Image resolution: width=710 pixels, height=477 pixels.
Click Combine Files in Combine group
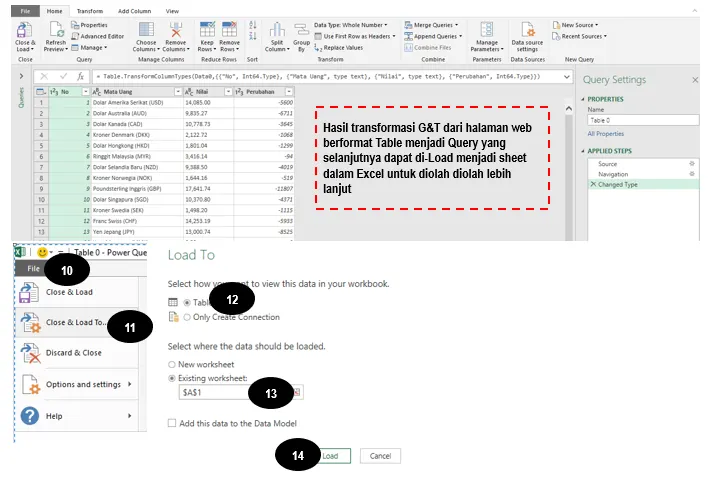pos(428,48)
